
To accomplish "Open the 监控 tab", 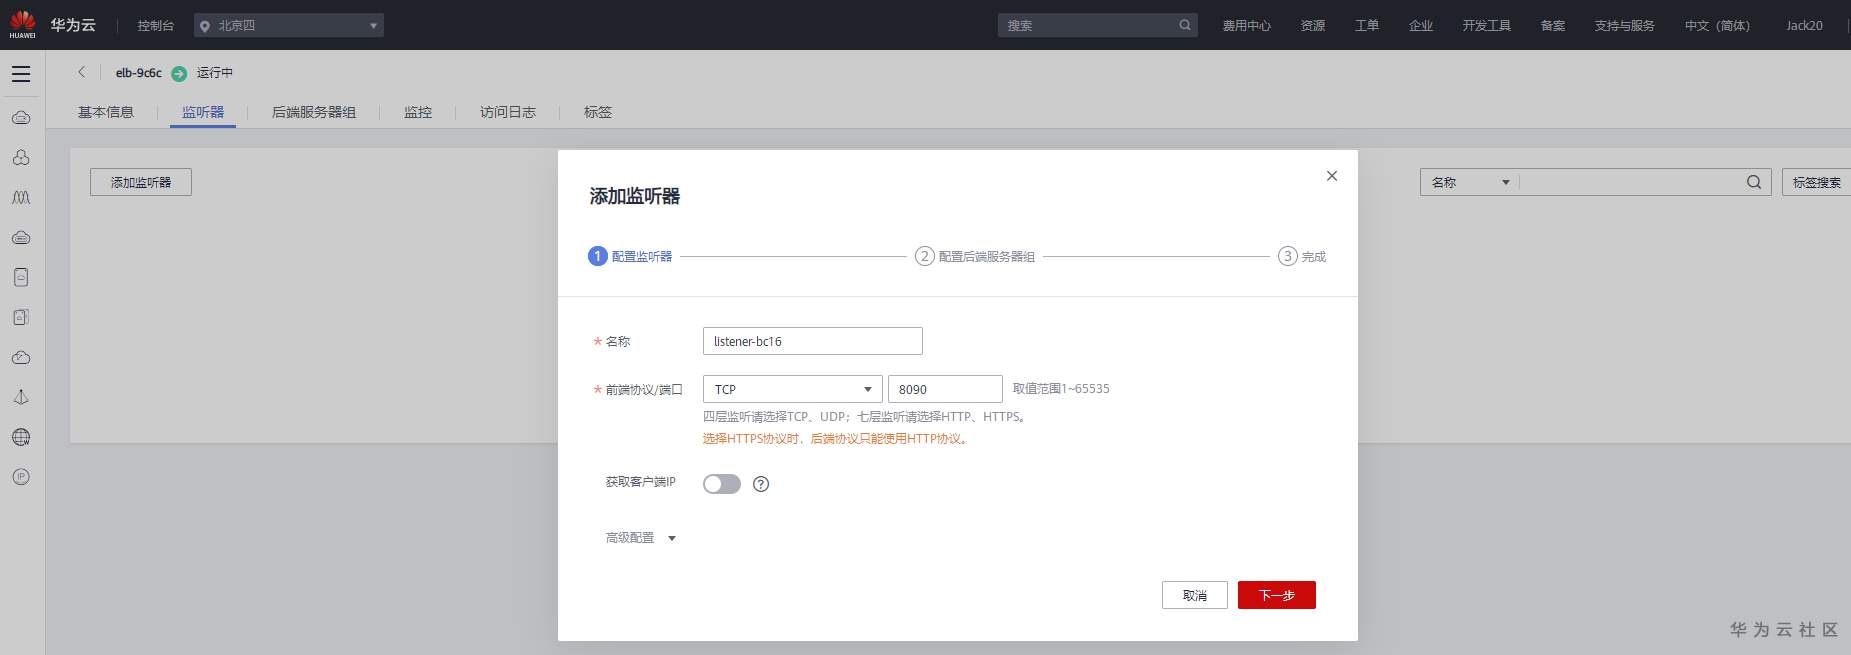I will click(x=418, y=112).
